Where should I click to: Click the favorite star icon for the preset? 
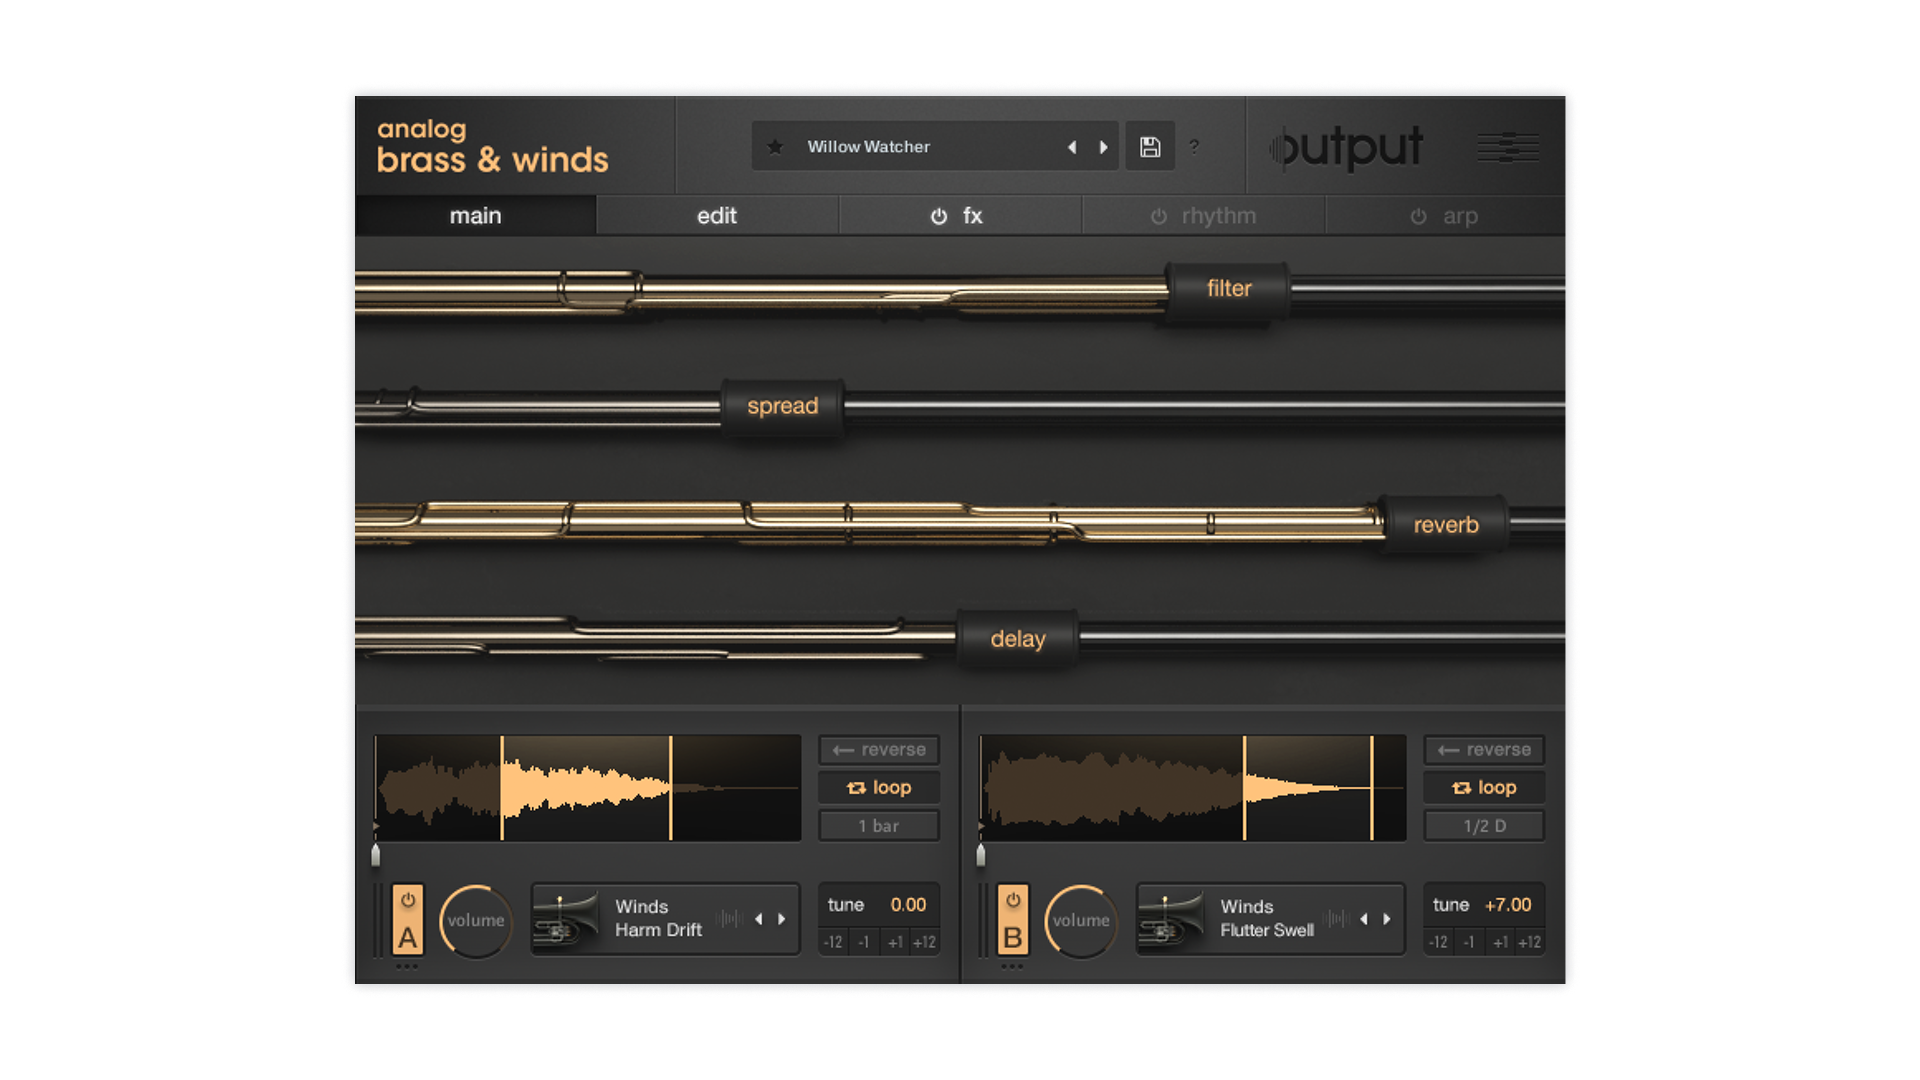(x=775, y=147)
